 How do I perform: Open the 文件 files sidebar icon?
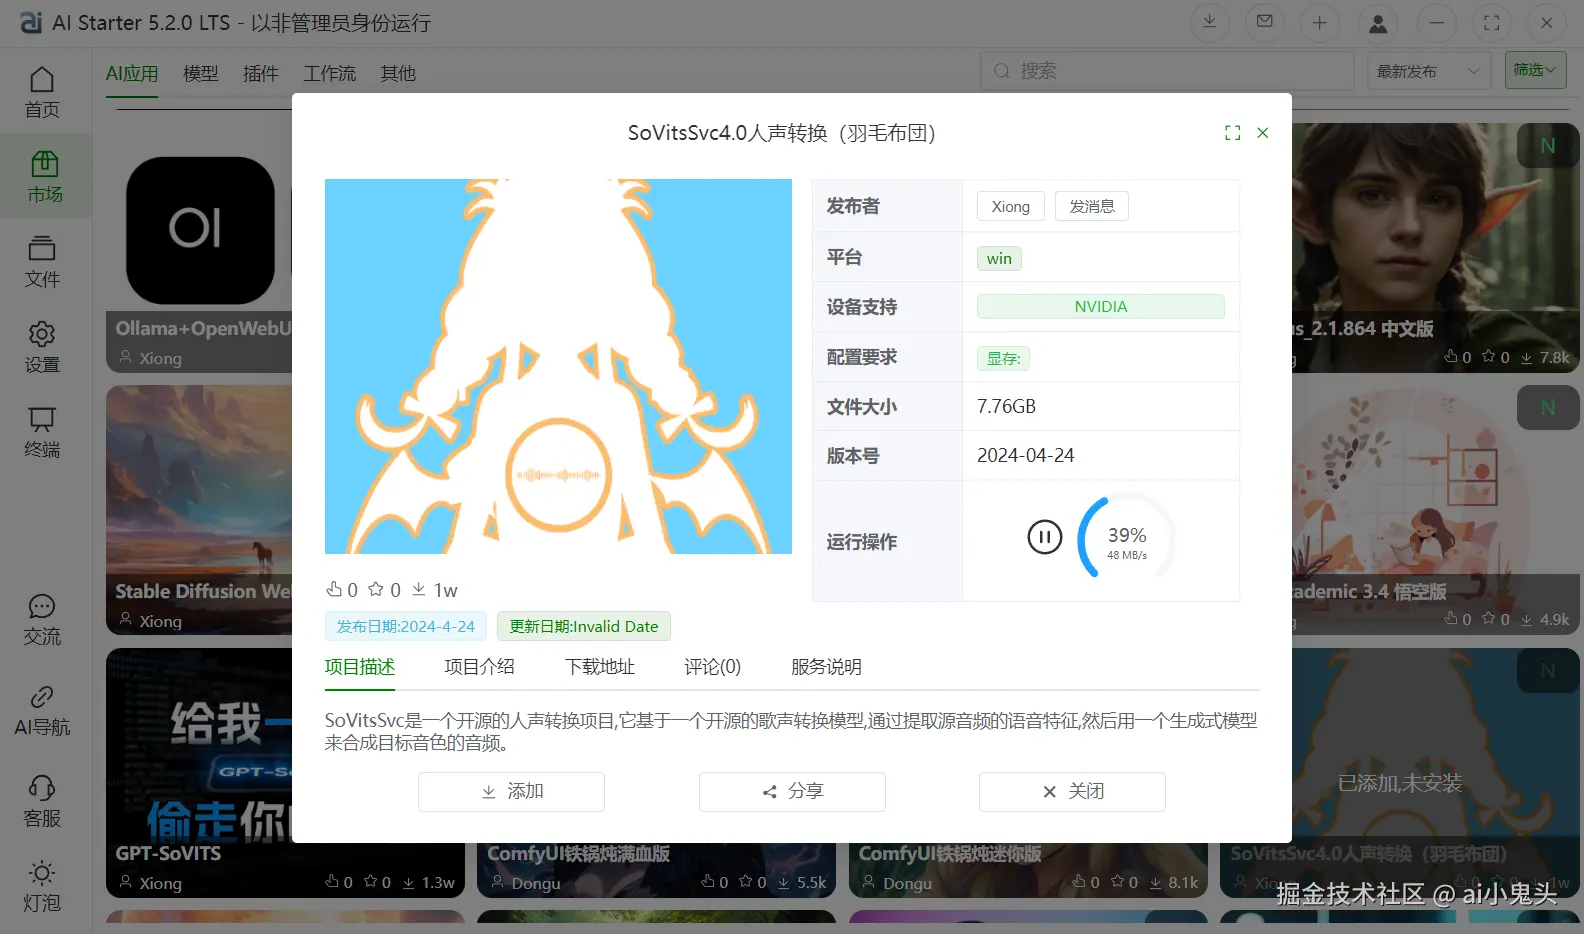42,262
